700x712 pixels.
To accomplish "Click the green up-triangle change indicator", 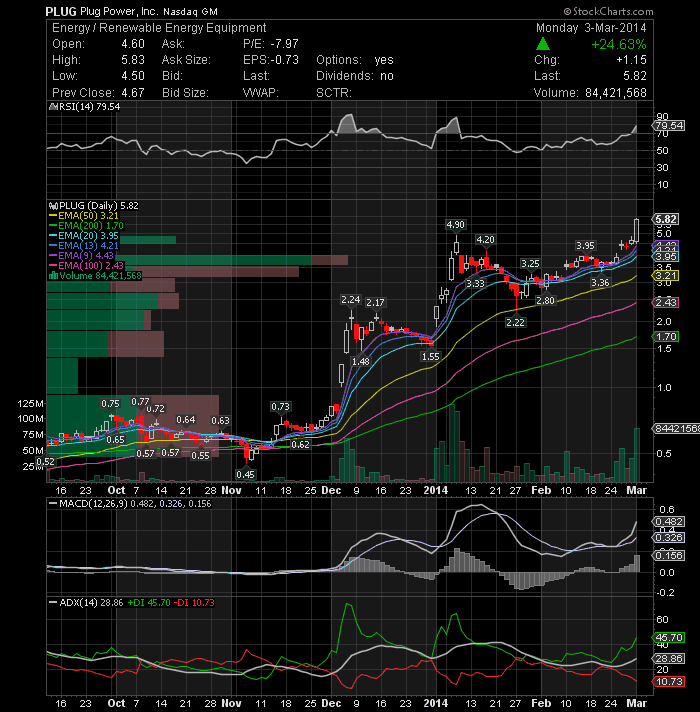I will pos(543,44).
